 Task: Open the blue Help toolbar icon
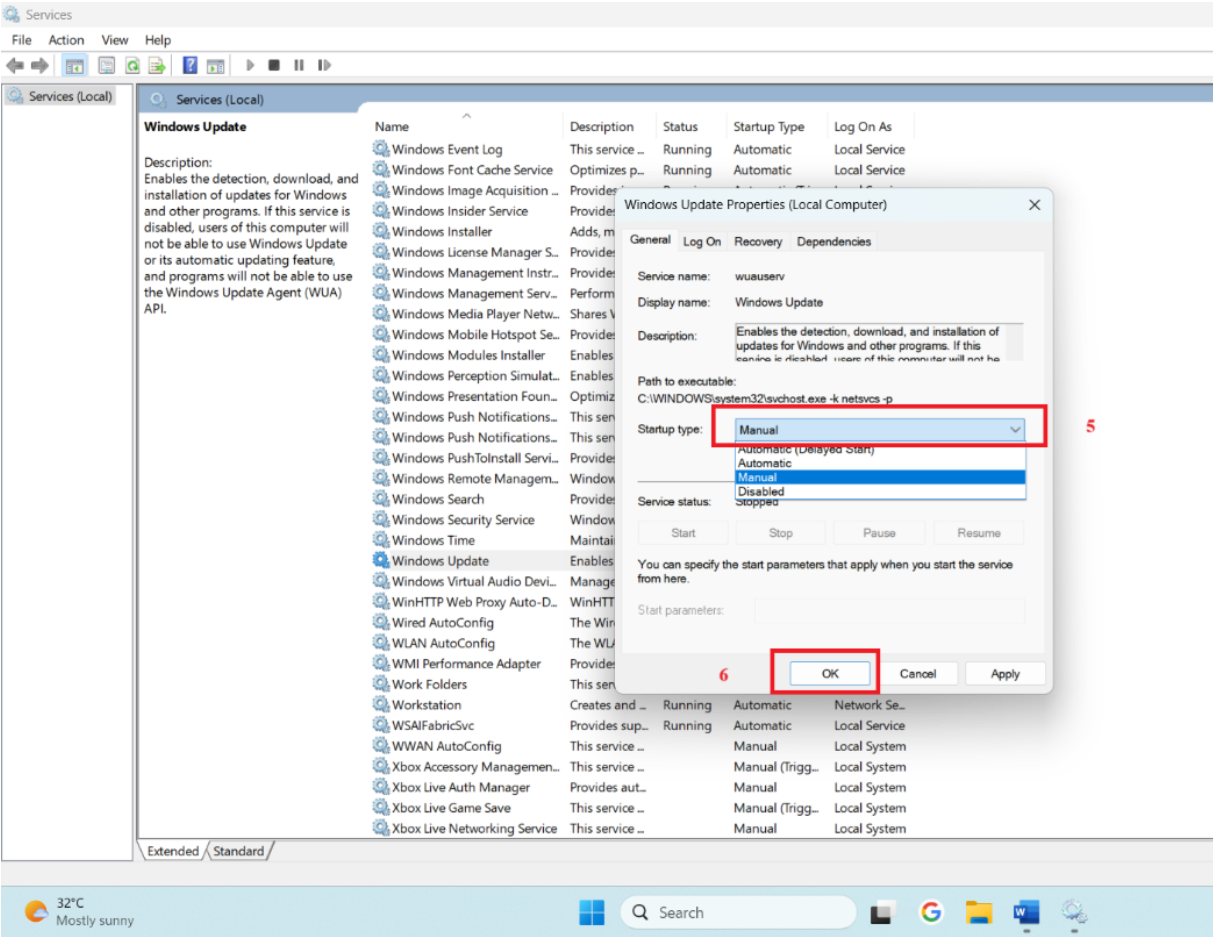(190, 66)
